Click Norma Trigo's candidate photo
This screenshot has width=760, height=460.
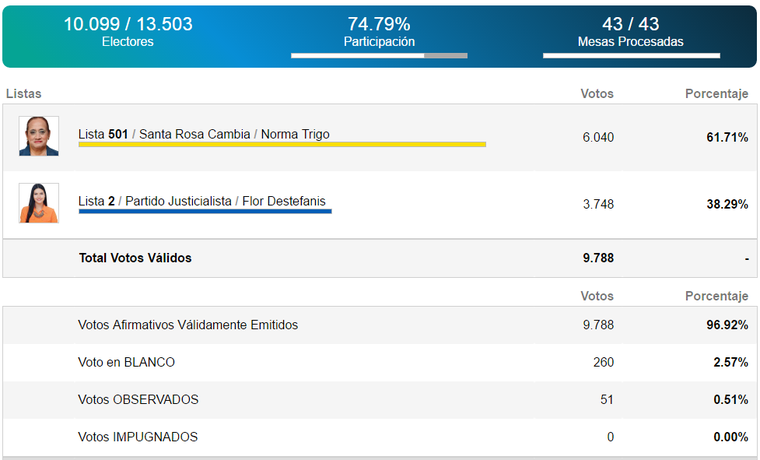(x=39, y=136)
